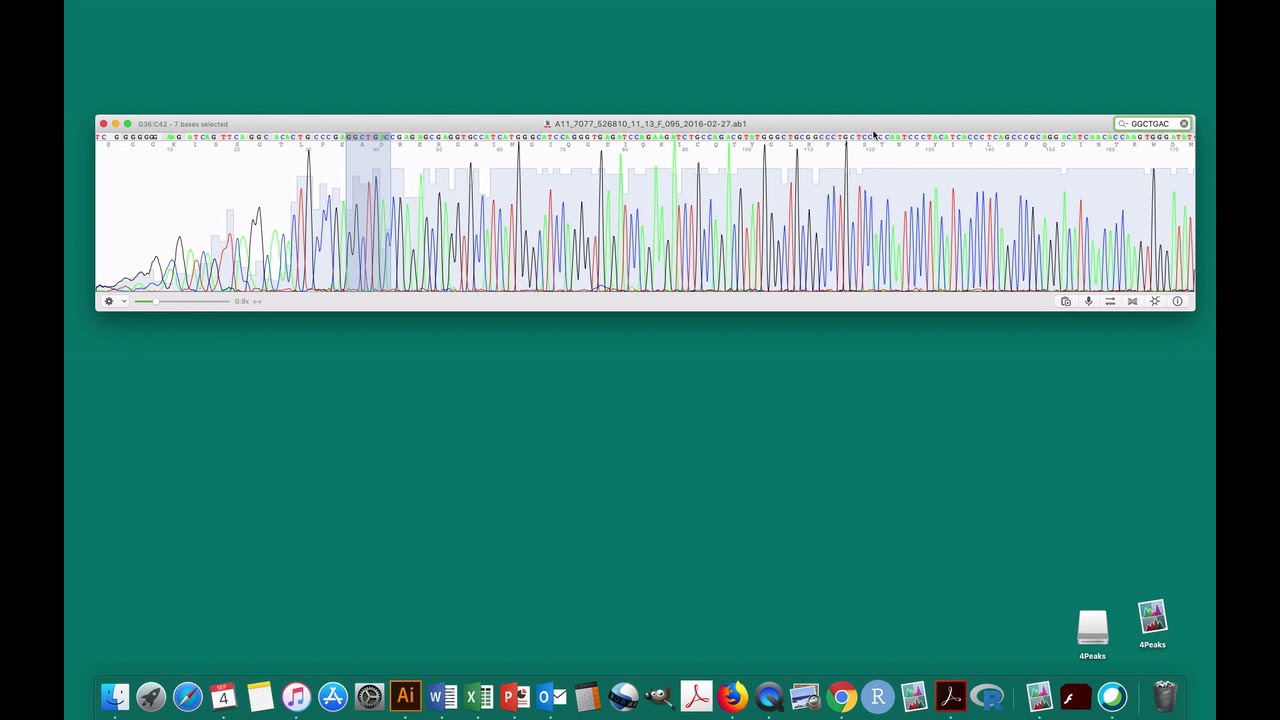Clear the search field with the X
1280x720 pixels.
(x=1184, y=124)
